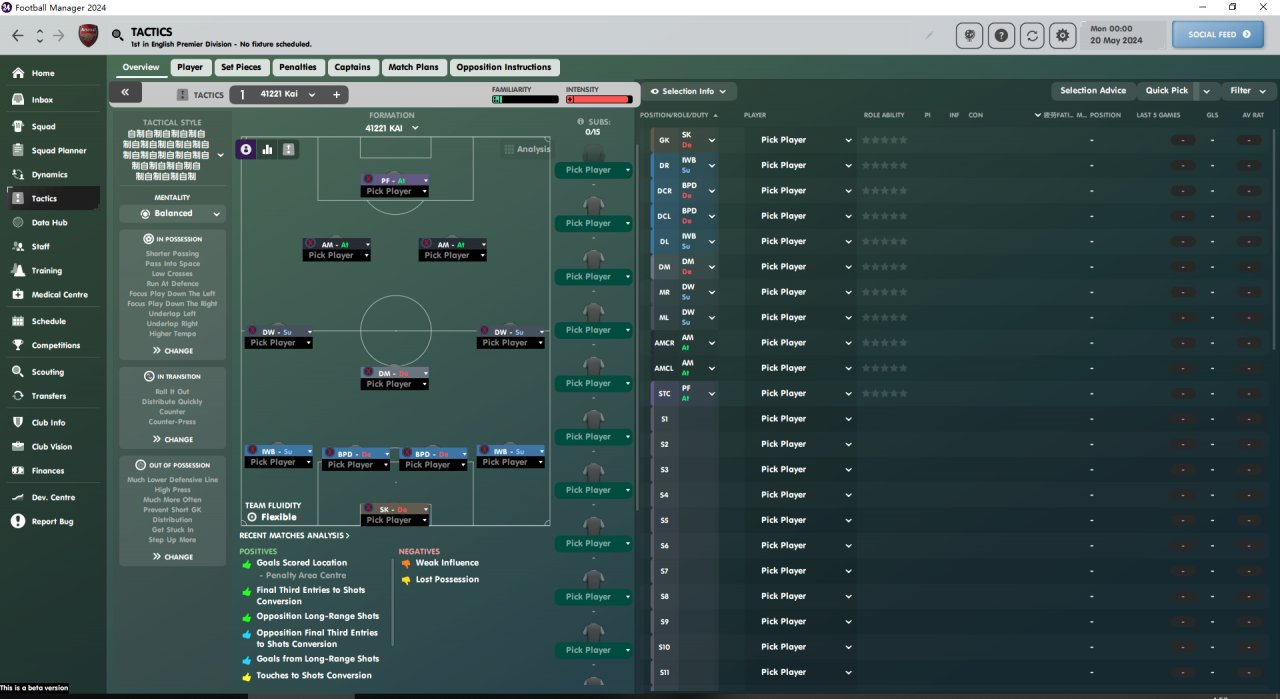Switch to the Set Pieces tab
Screen dimensions: 1280x699
point(241,67)
